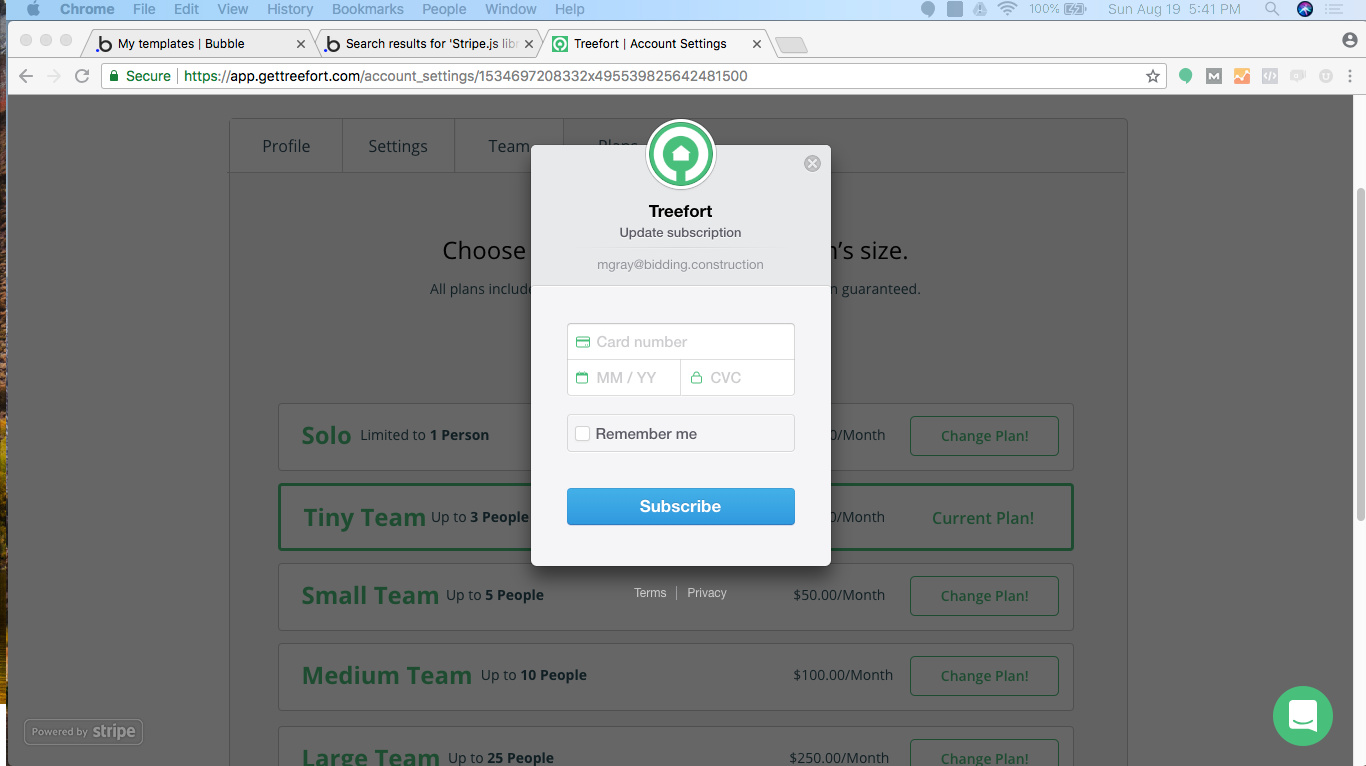
Task: Click the Powered by Stripe badge
Action: coord(84,732)
